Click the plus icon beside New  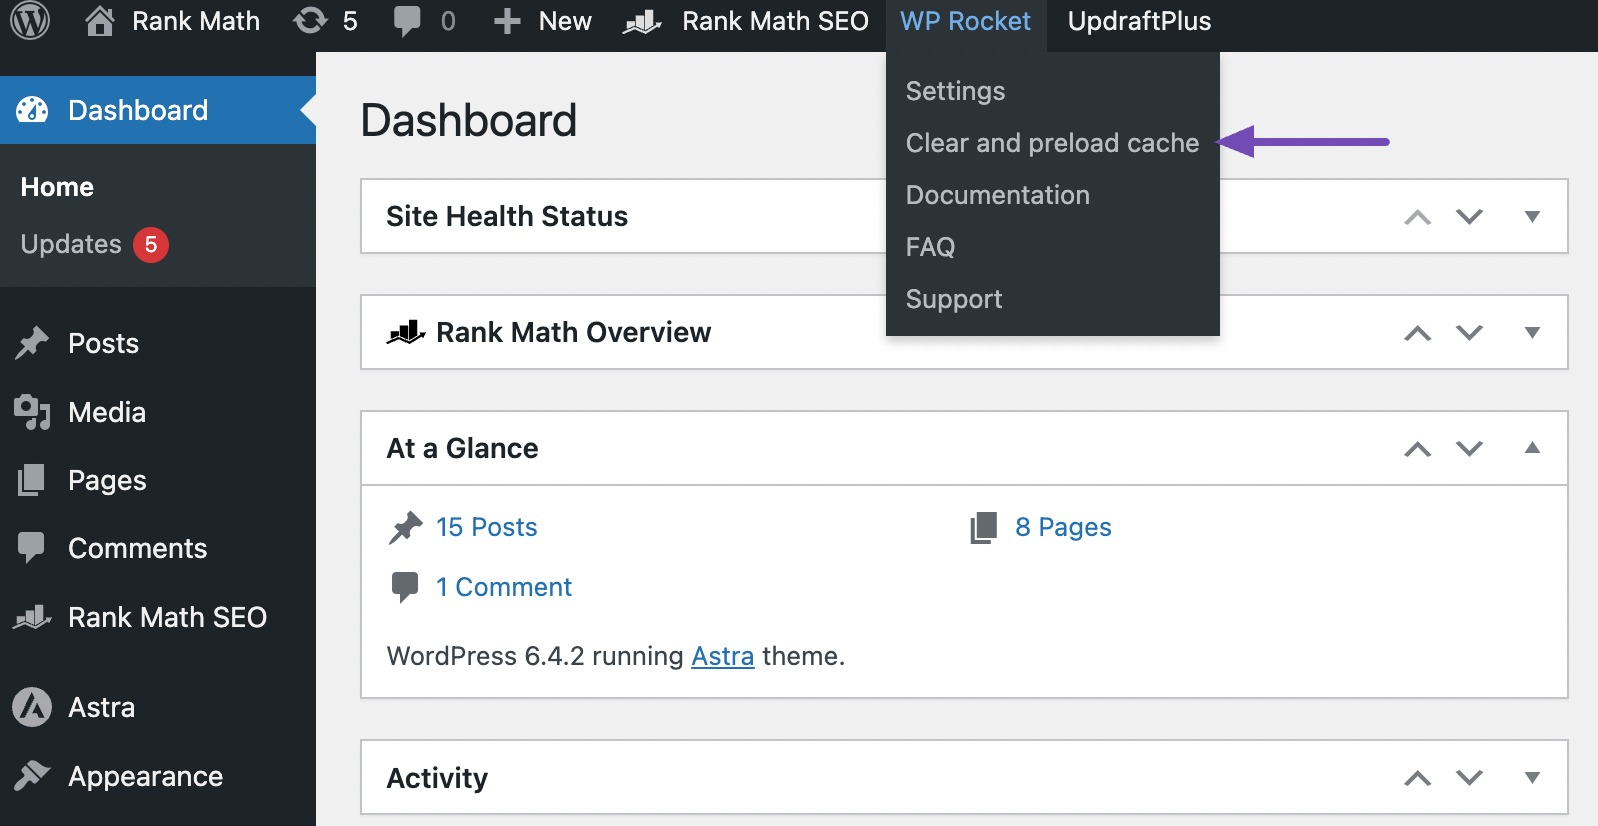coord(507,21)
